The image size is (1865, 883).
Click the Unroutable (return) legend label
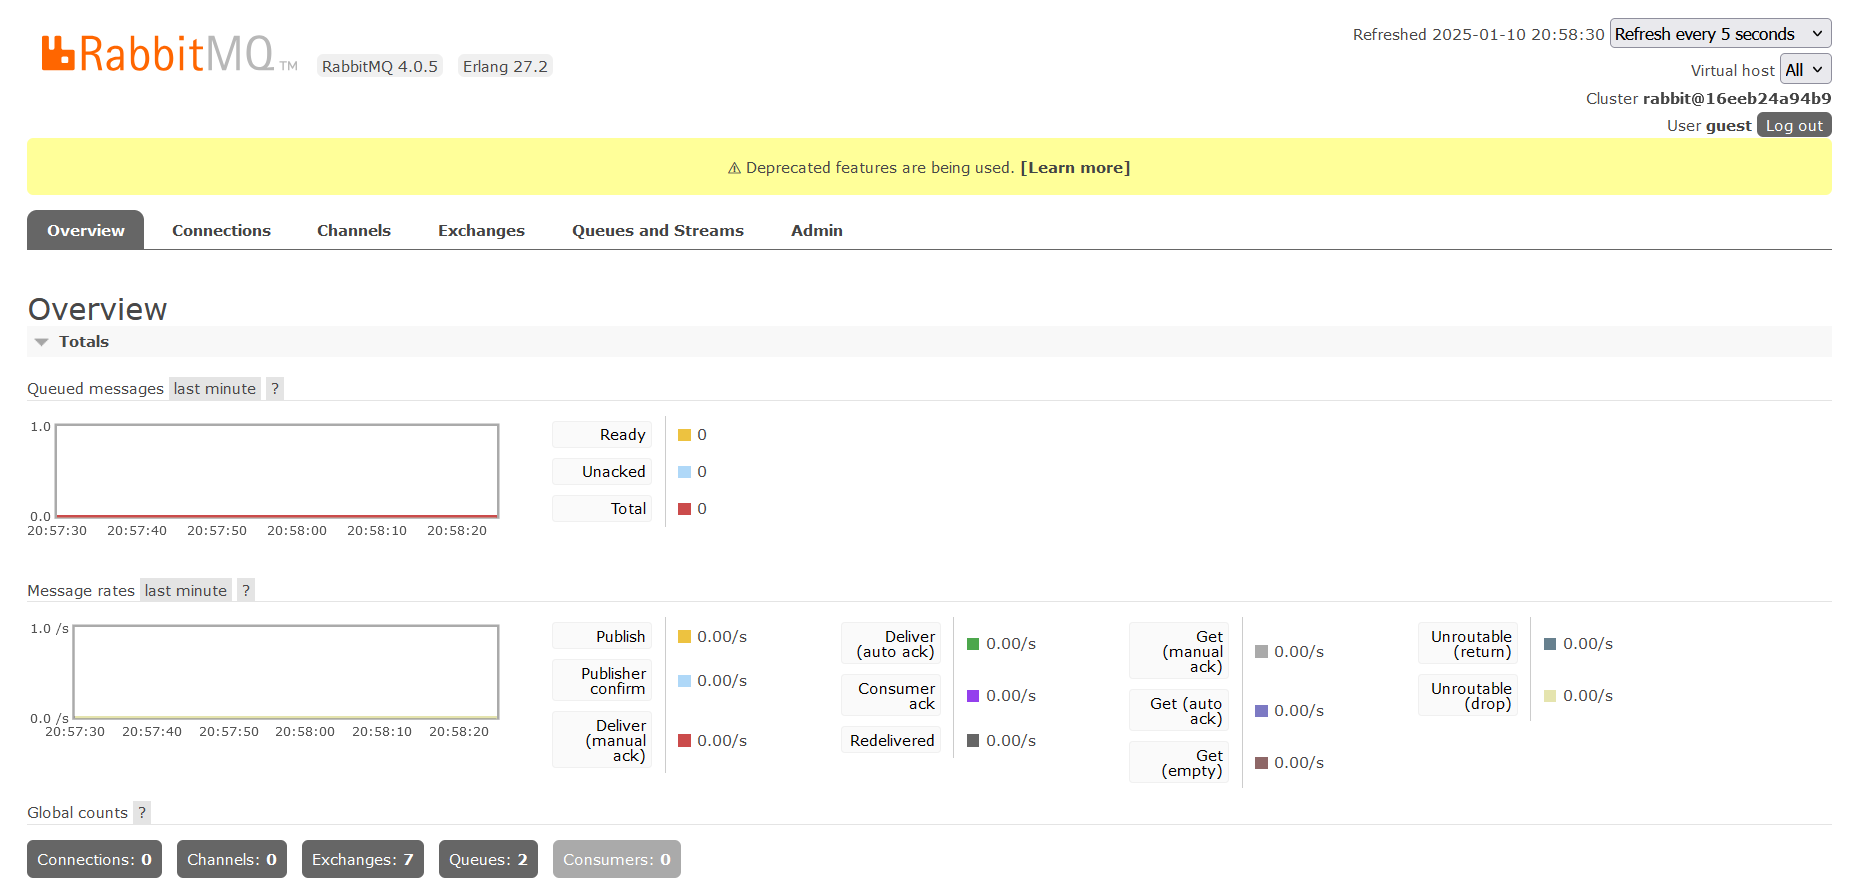pyautogui.click(x=1469, y=644)
